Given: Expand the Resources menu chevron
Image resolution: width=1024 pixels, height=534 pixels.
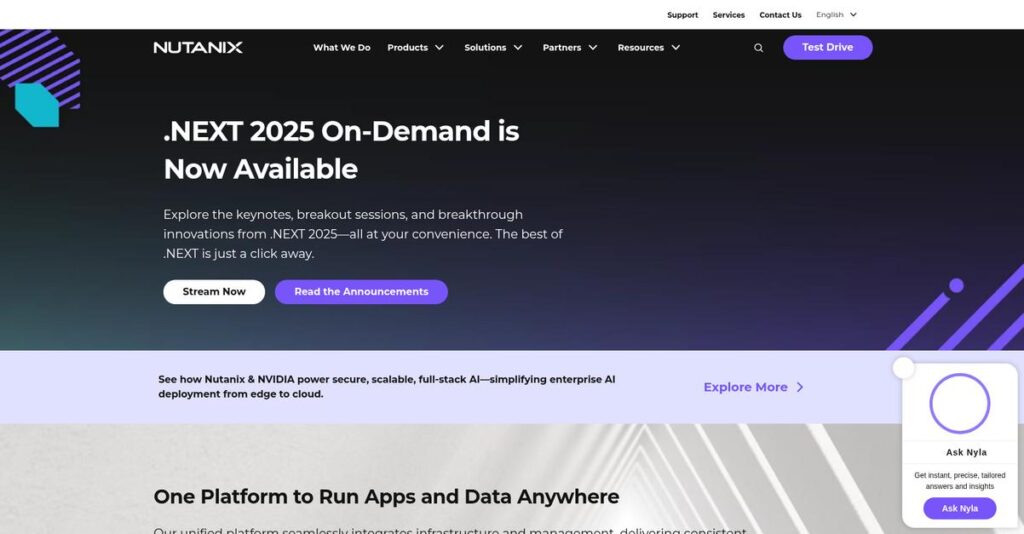Looking at the screenshot, I should (x=676, y=48).
